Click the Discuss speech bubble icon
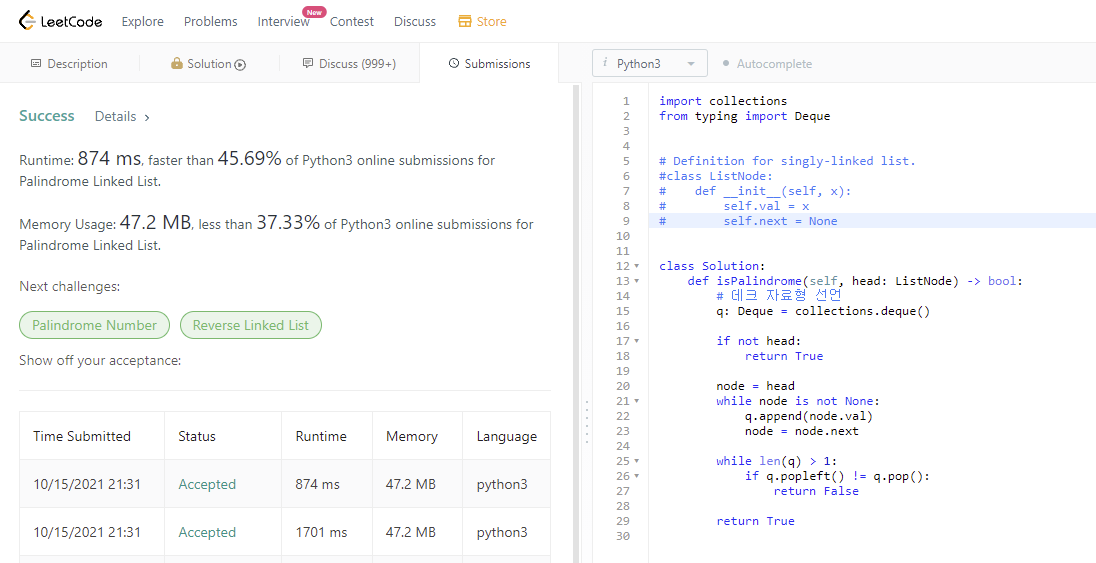The height and width of the screenshot is (563, 1096). click(308, 64)
